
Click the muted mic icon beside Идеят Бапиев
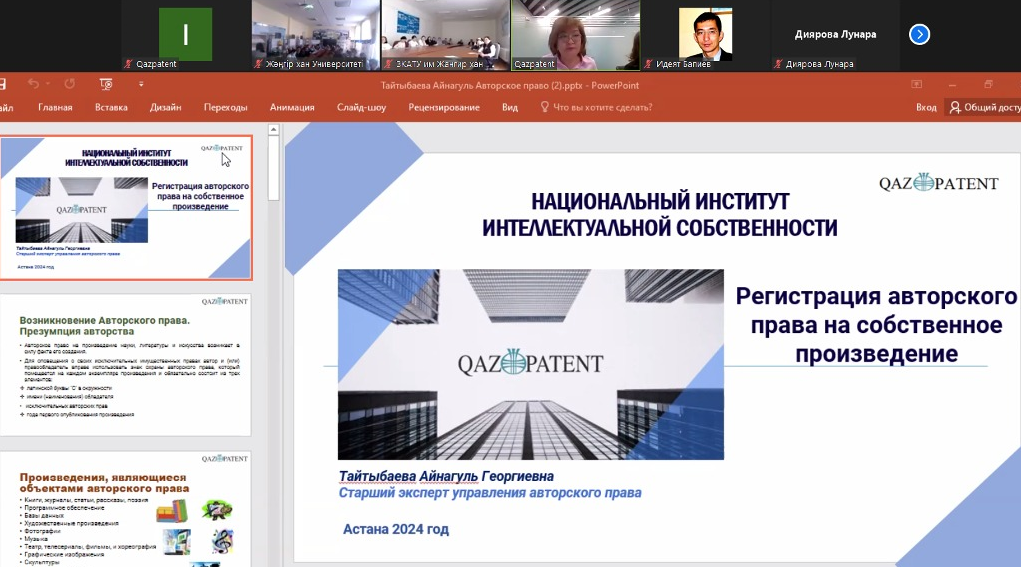click(646, 64)
